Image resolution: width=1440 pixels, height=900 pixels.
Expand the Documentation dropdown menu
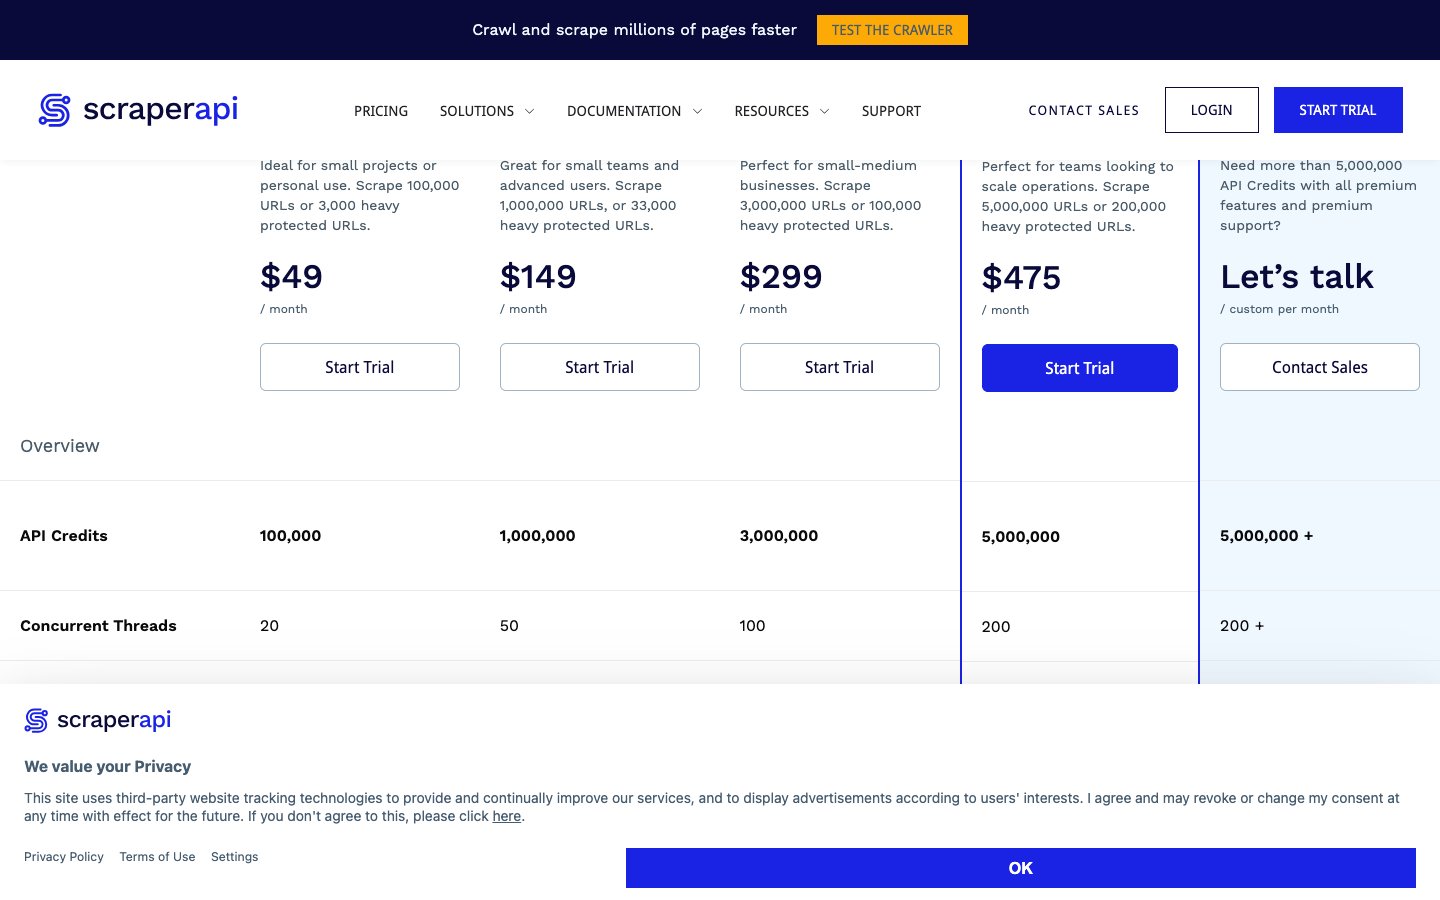point(634,111)
